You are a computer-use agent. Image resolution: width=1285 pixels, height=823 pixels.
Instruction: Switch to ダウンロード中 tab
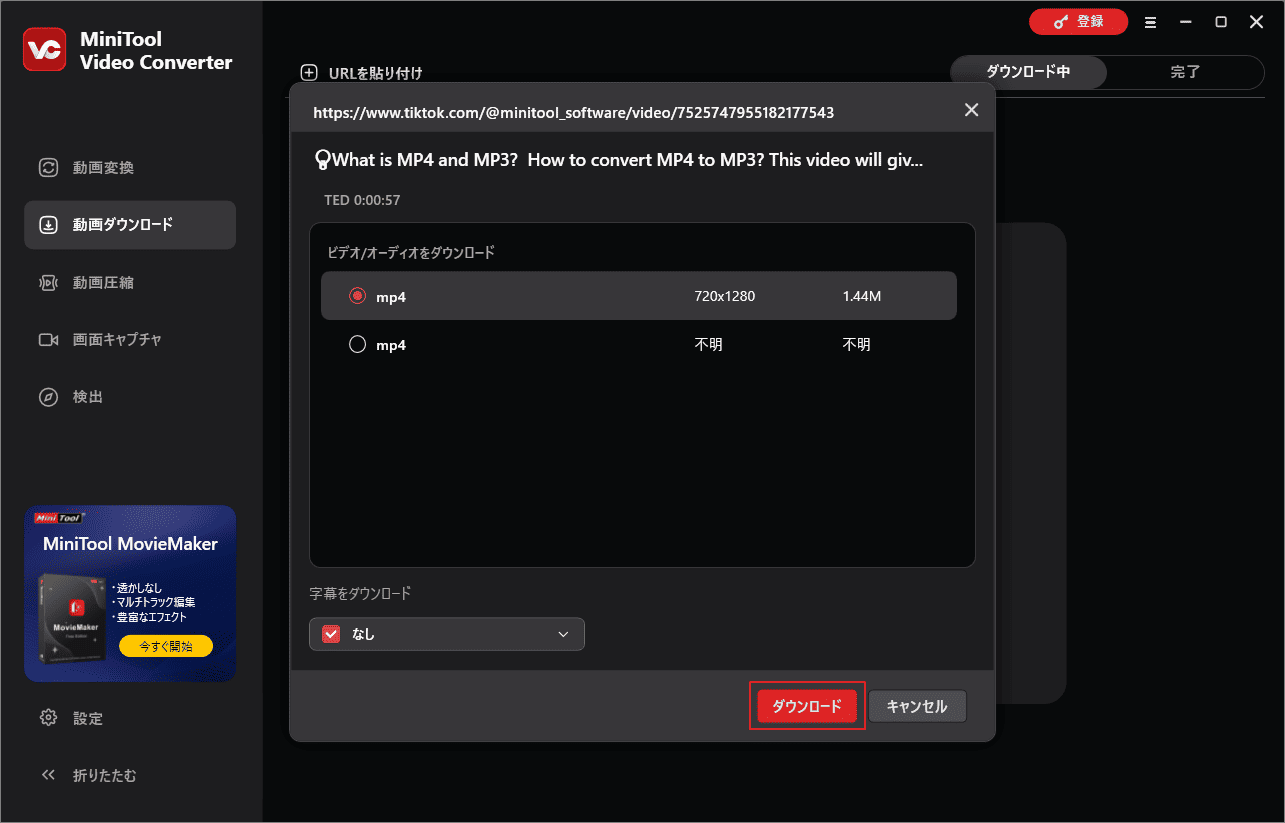pos(1028,72)
